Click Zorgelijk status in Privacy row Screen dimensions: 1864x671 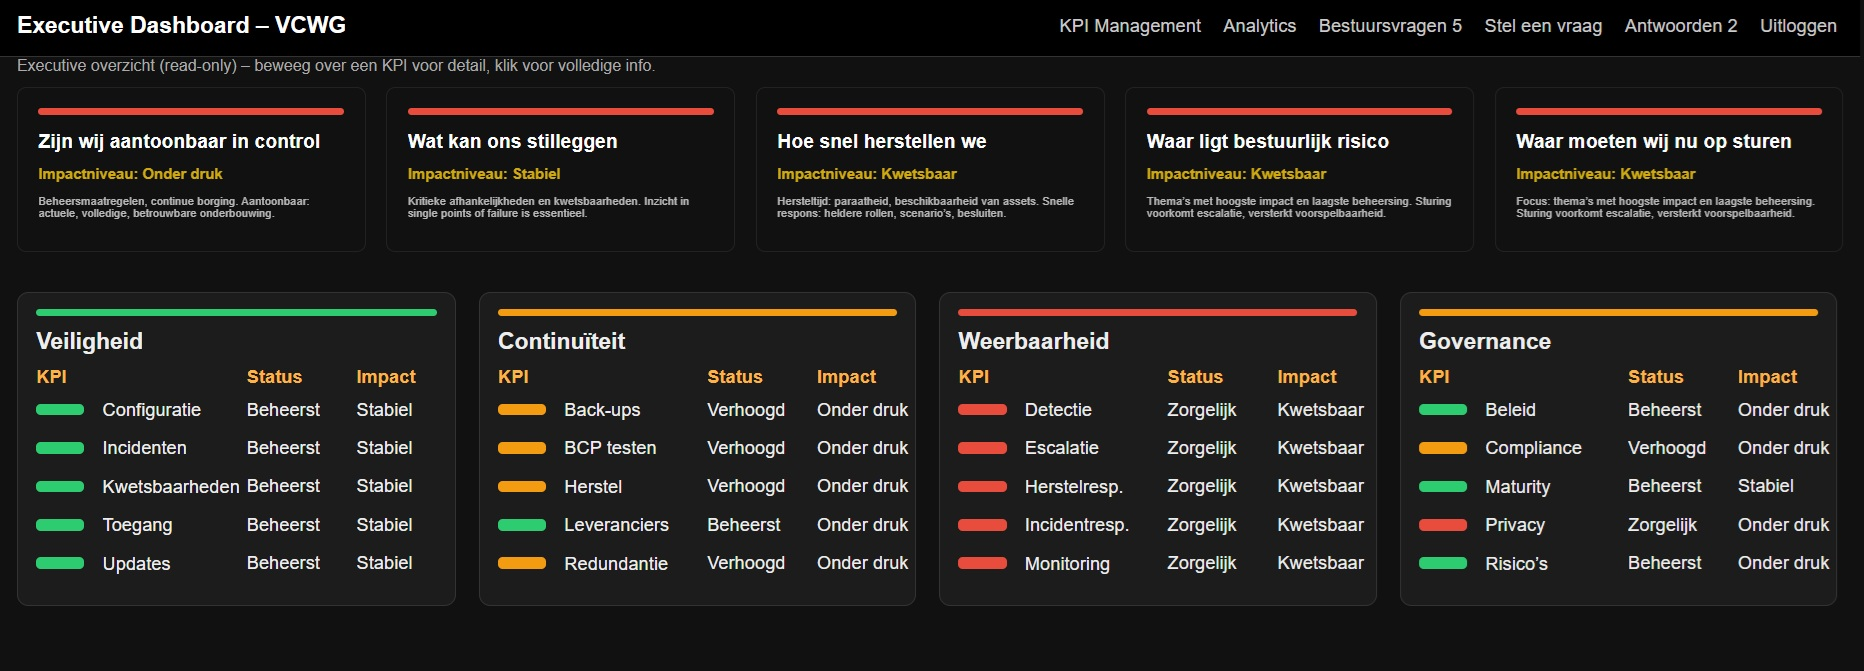click(x=1662, y=525)
